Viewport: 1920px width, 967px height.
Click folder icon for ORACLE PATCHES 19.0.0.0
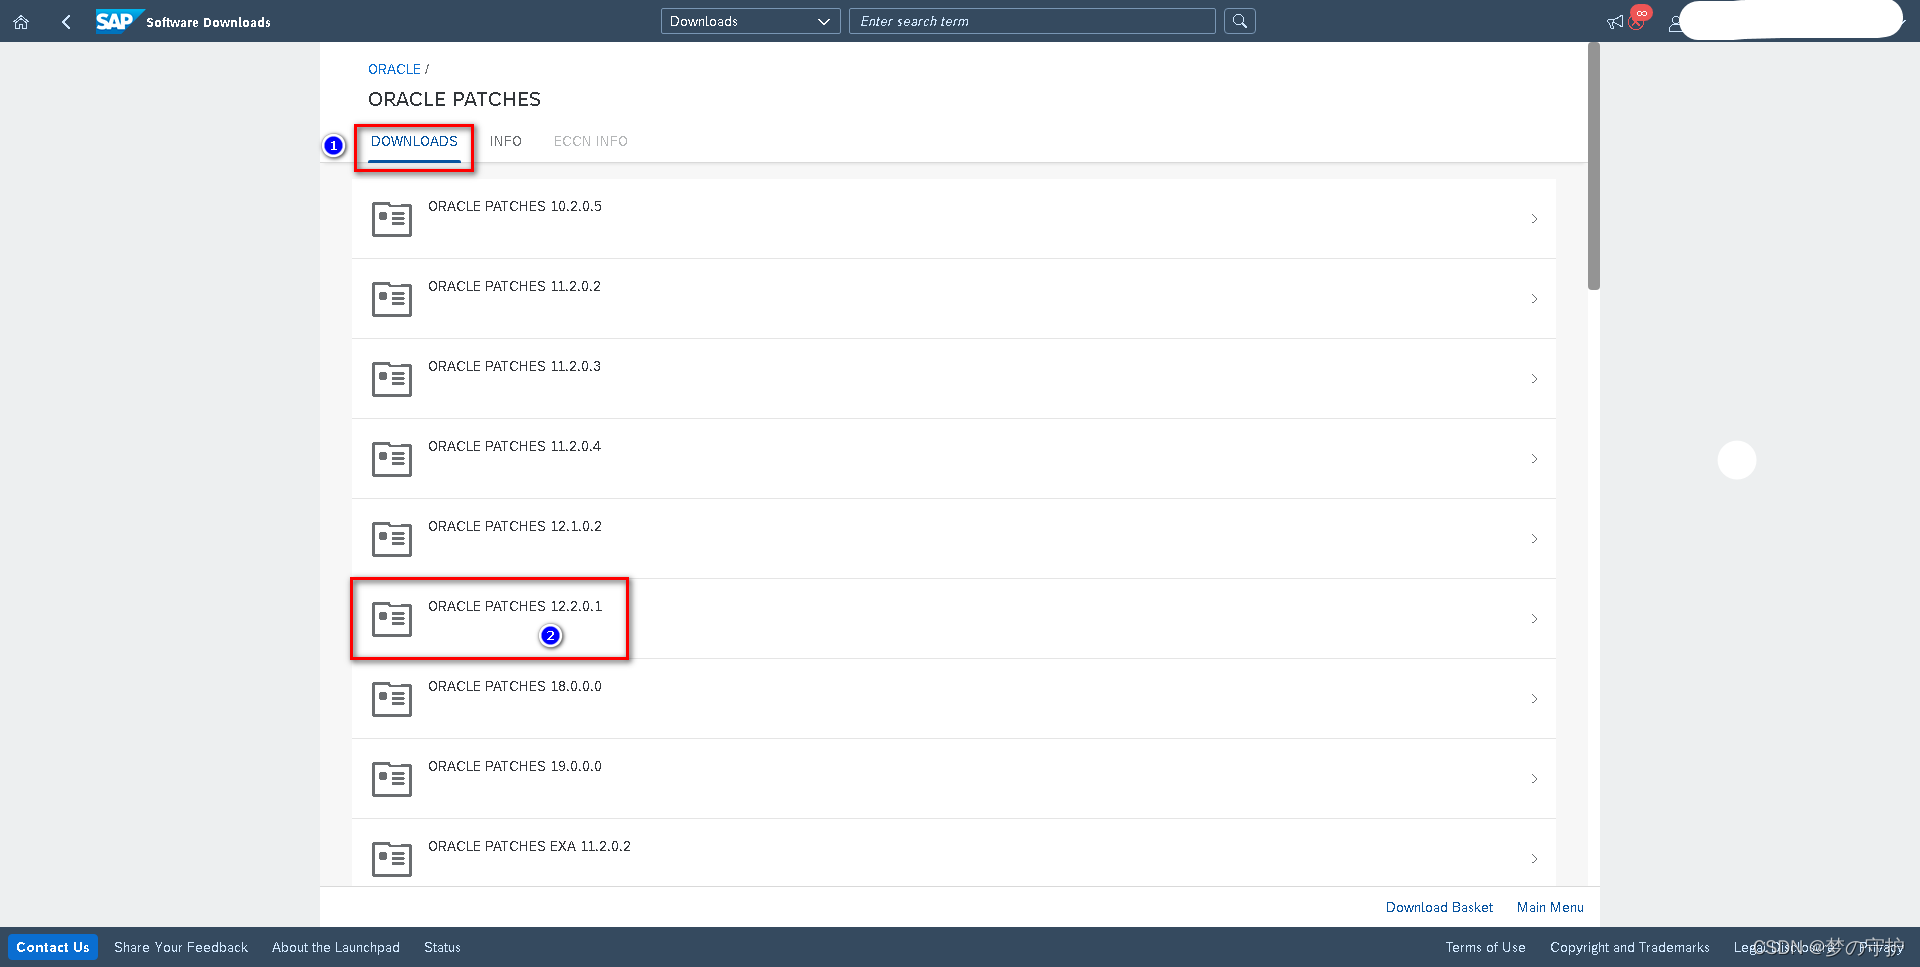[x=392, y=779]
